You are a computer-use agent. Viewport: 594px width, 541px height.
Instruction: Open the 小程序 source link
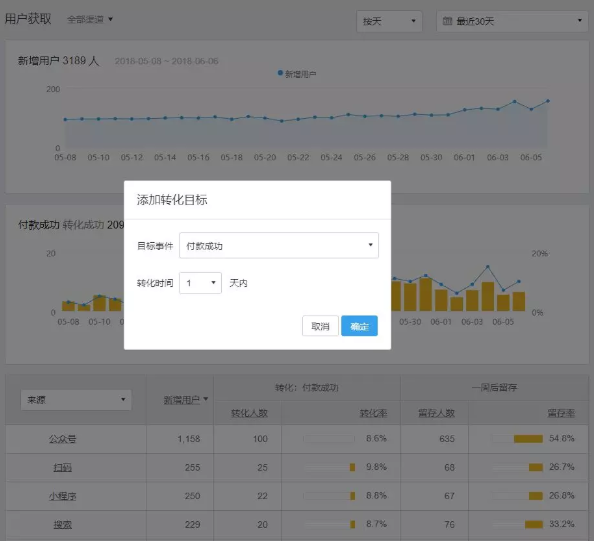tap(63, 496)
